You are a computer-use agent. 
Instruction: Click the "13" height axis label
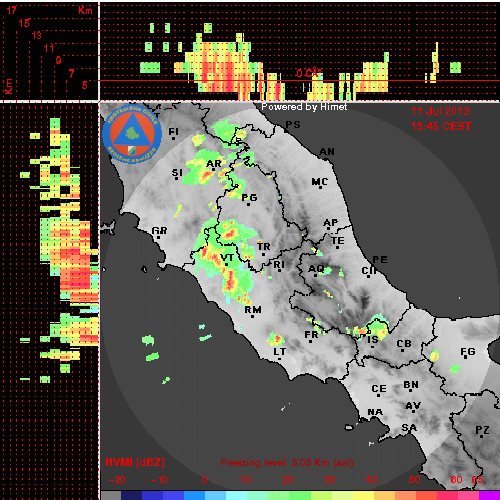pyautogui.click(x=37, y=35)
